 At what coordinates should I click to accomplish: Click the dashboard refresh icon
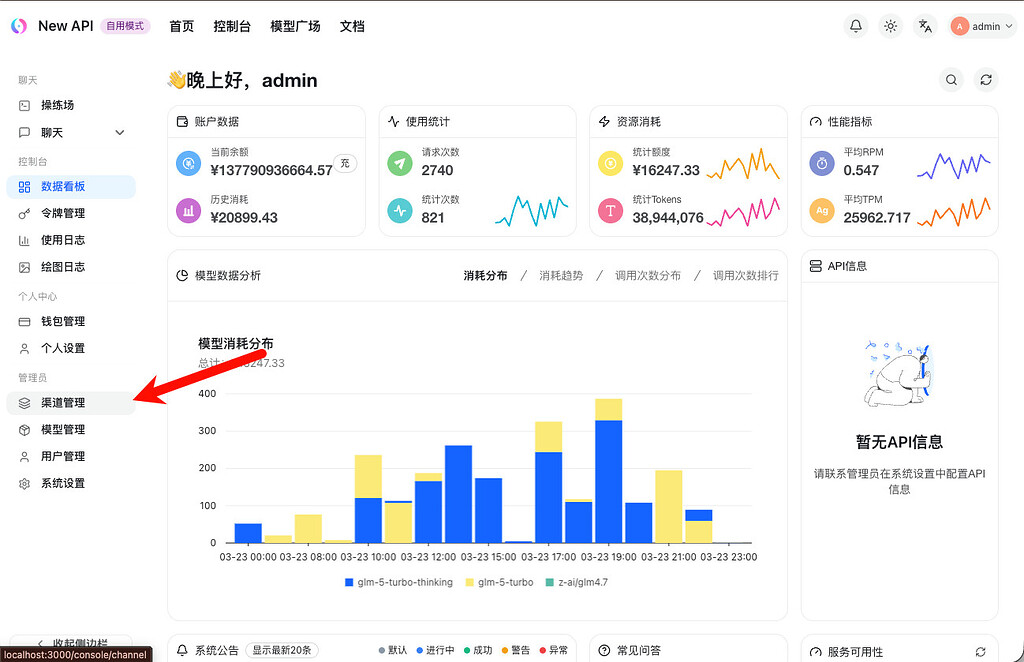click(986, 80)
